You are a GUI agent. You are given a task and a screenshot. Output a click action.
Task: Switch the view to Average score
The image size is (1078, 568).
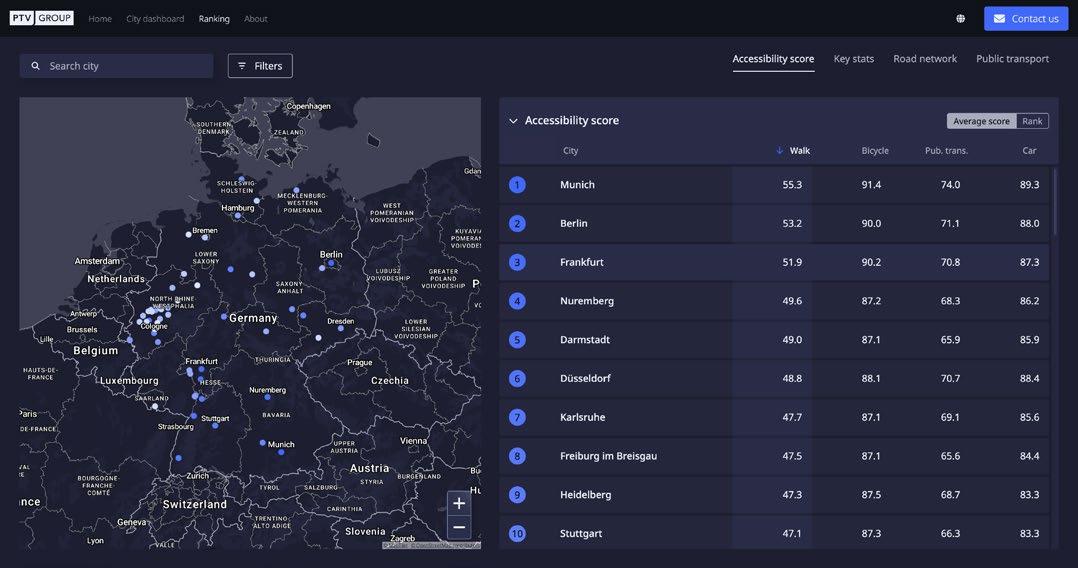click(x=981, y=121)
